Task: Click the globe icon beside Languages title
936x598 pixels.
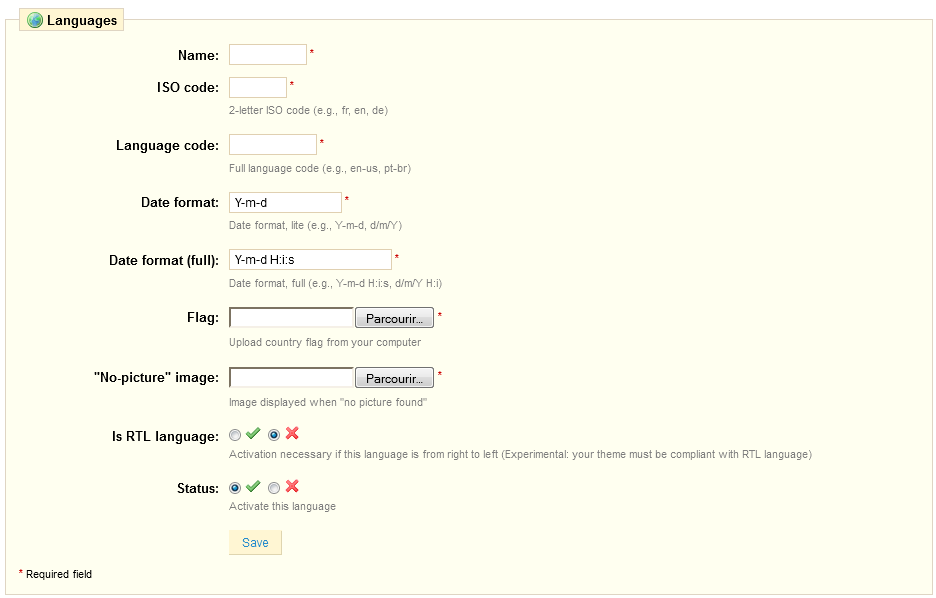Action: pyautogui.click(x=35, y=20)
